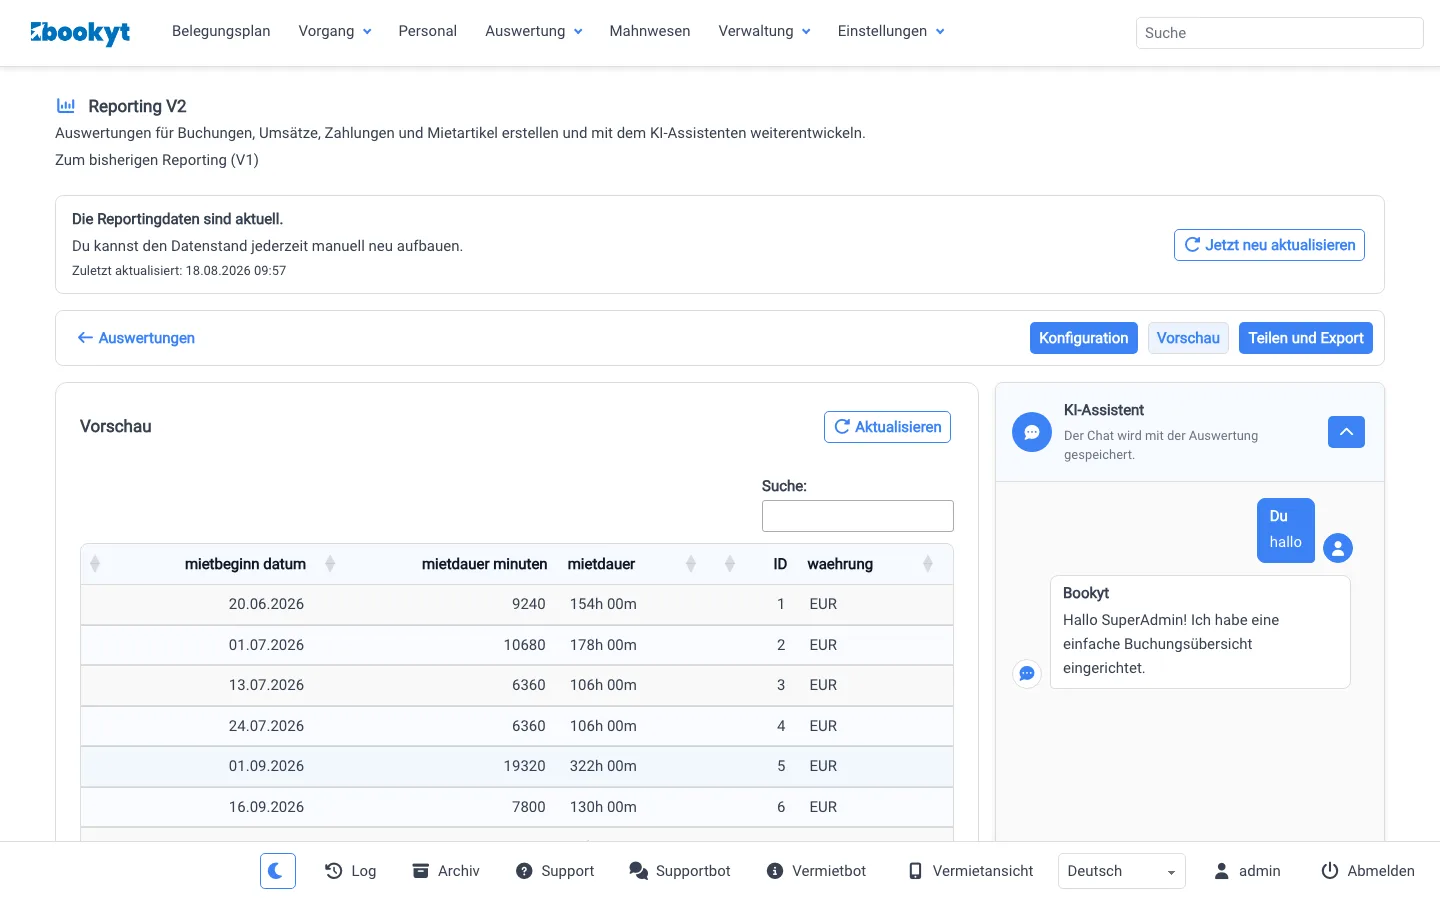Click the bookyt logo
This screenshot has height=900, width=1440.
[x=80, y=33]
